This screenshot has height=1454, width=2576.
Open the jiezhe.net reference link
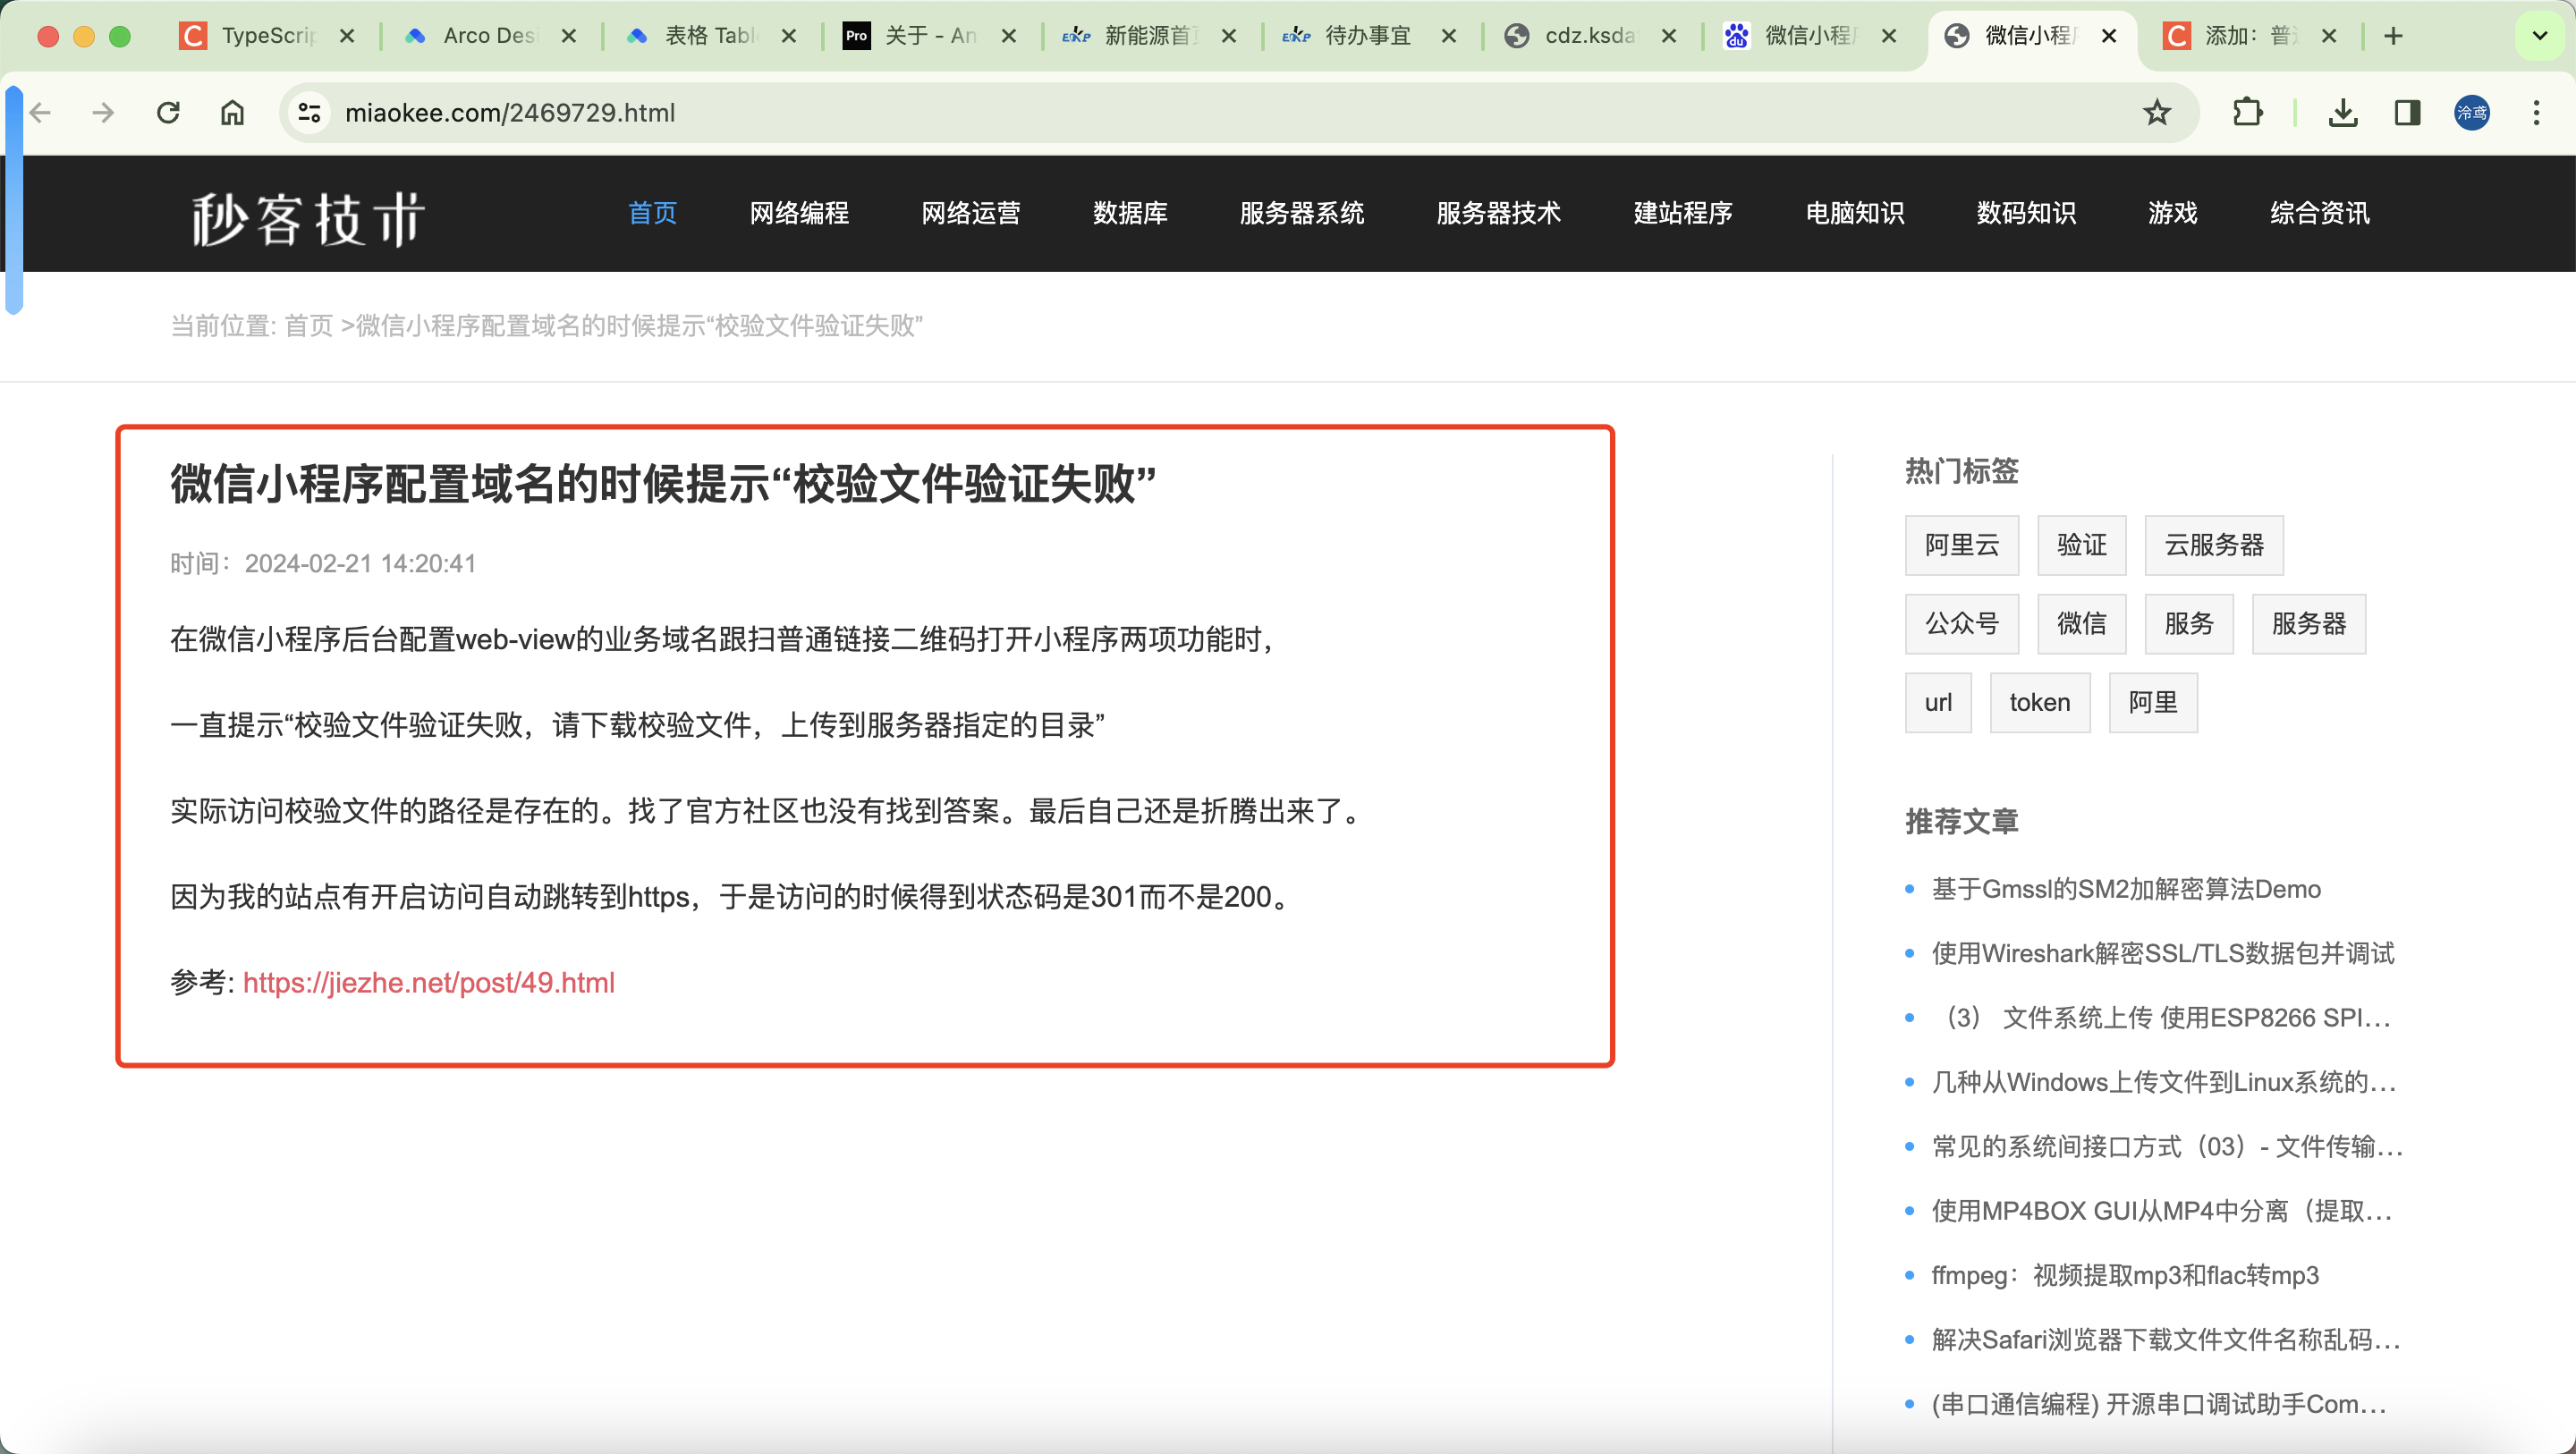[x=429, y=982]
